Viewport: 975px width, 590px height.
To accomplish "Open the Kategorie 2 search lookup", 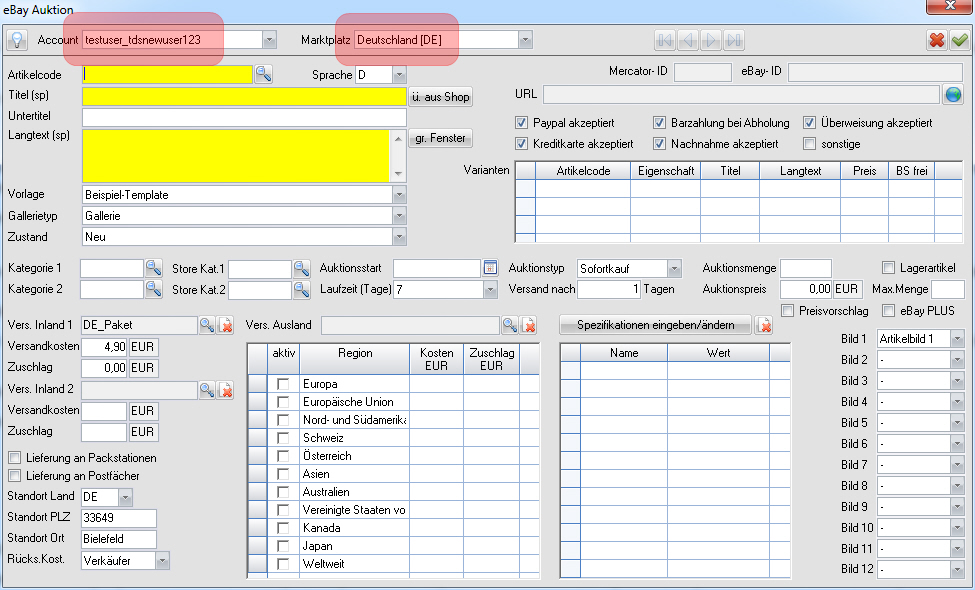I will [x=154, y=289].
